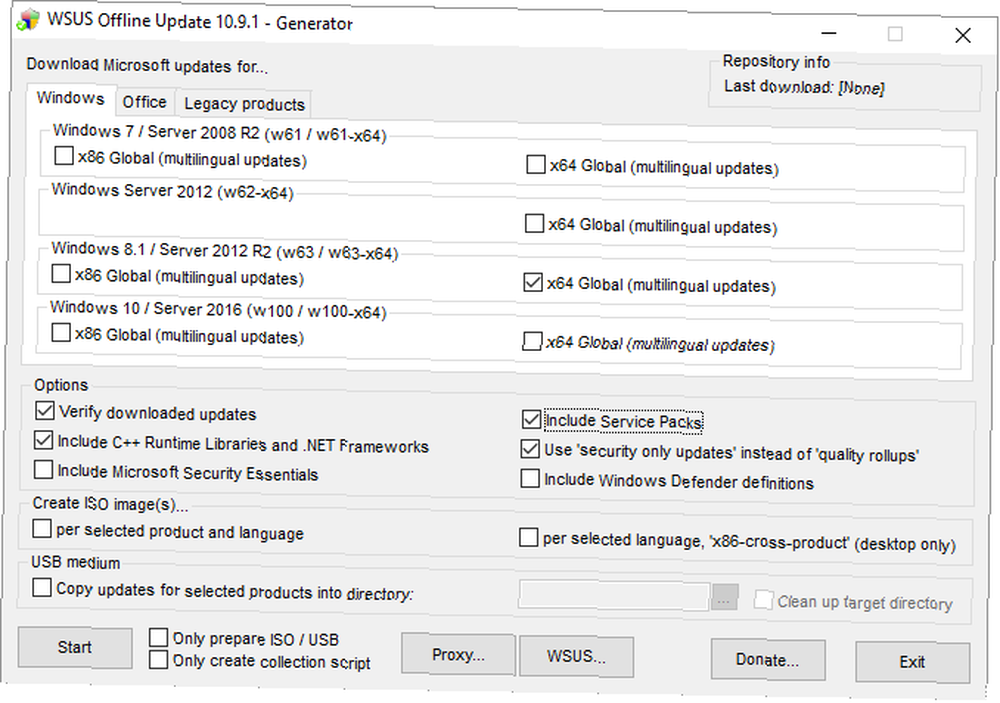The height and width of the screenshot is (703, 1000).
Task: Open the Legacy products tab
Action: [244, 104]
